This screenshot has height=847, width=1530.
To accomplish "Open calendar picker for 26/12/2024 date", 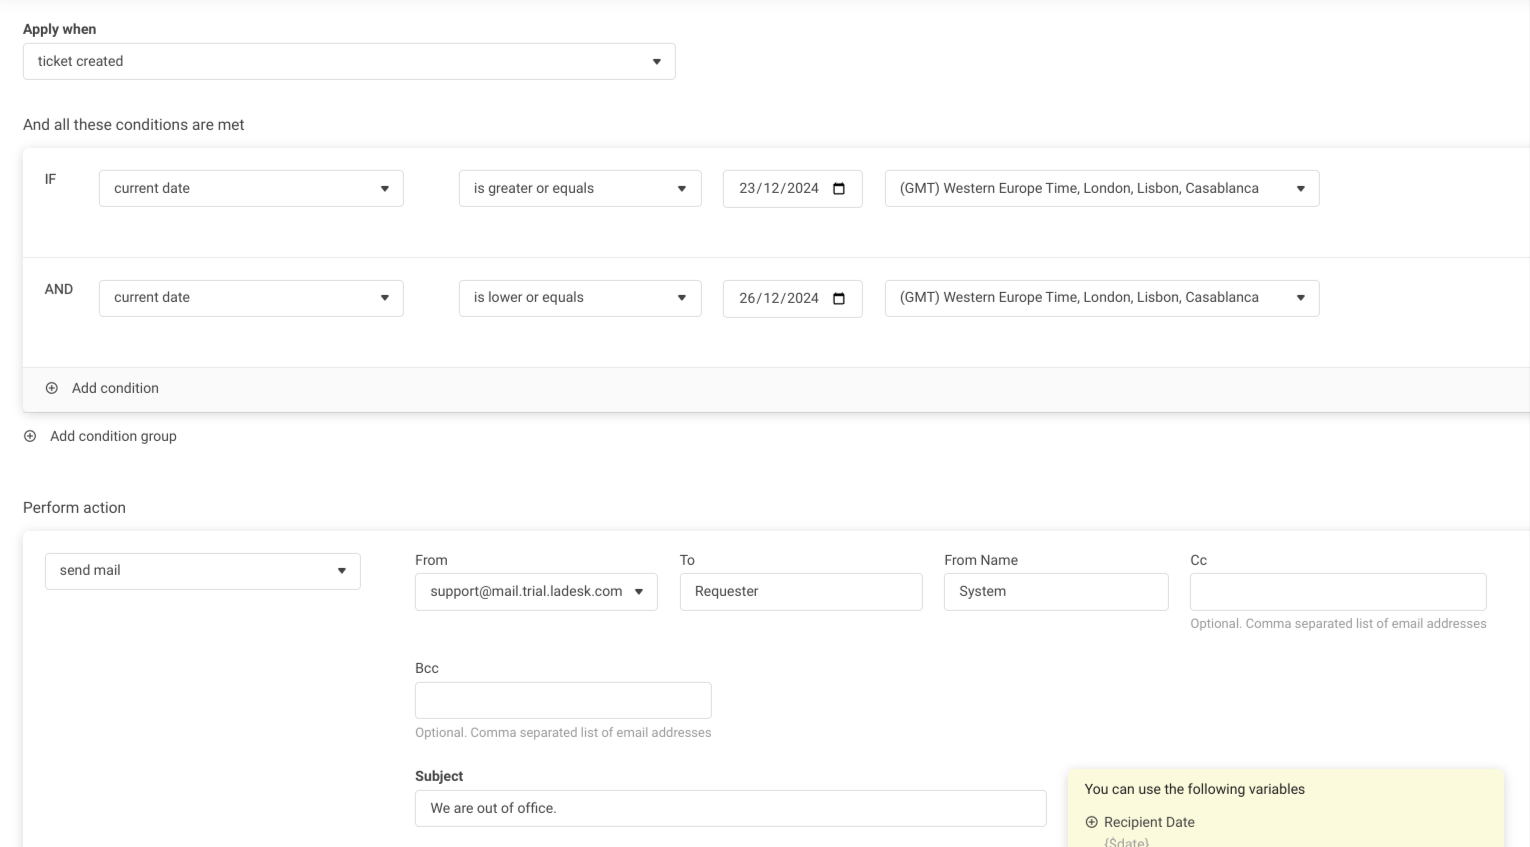I will tap(839, 298).
